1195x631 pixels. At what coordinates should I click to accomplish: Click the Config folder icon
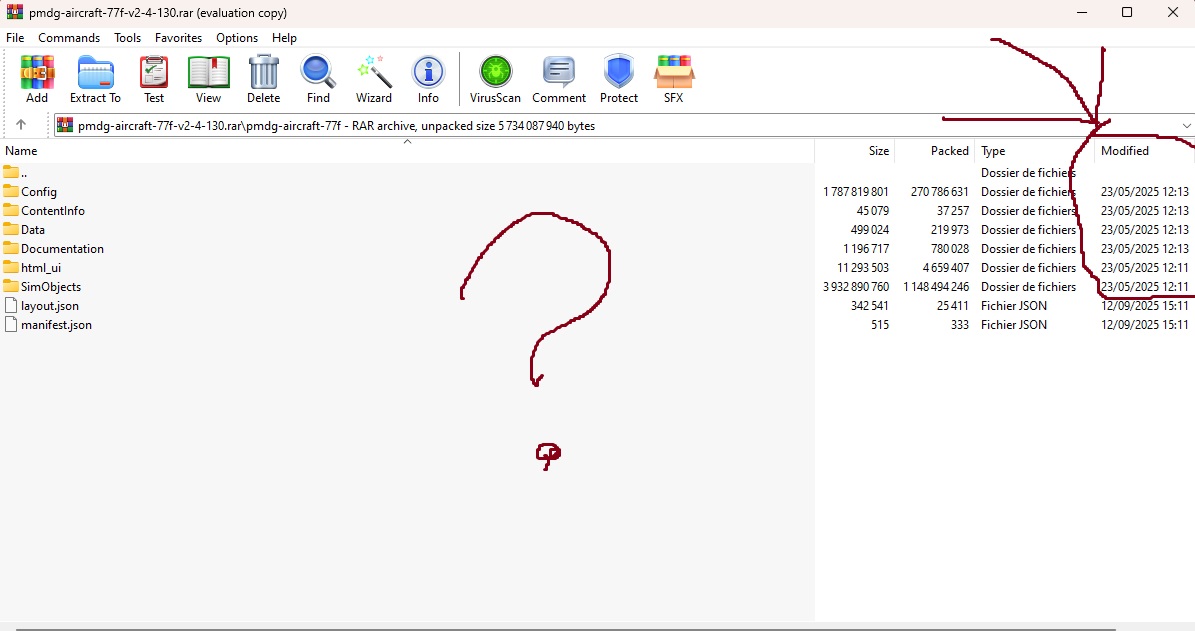[x=11, y=191]
